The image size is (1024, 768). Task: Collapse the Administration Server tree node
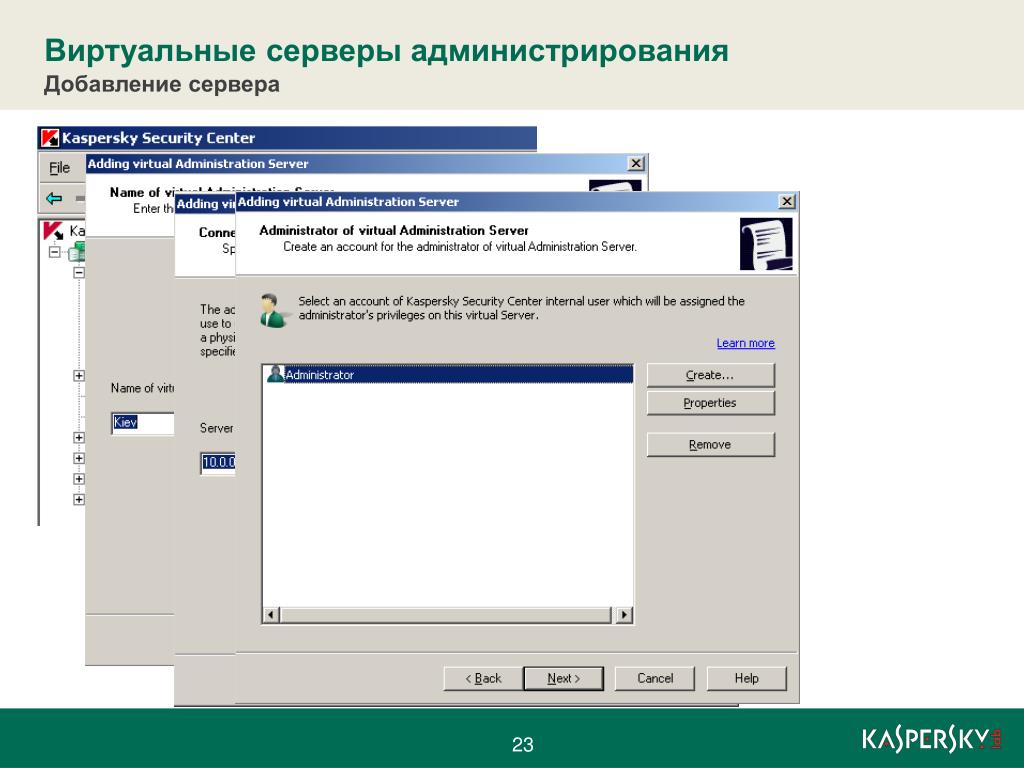pyautogui.click(x=55, y=251)
